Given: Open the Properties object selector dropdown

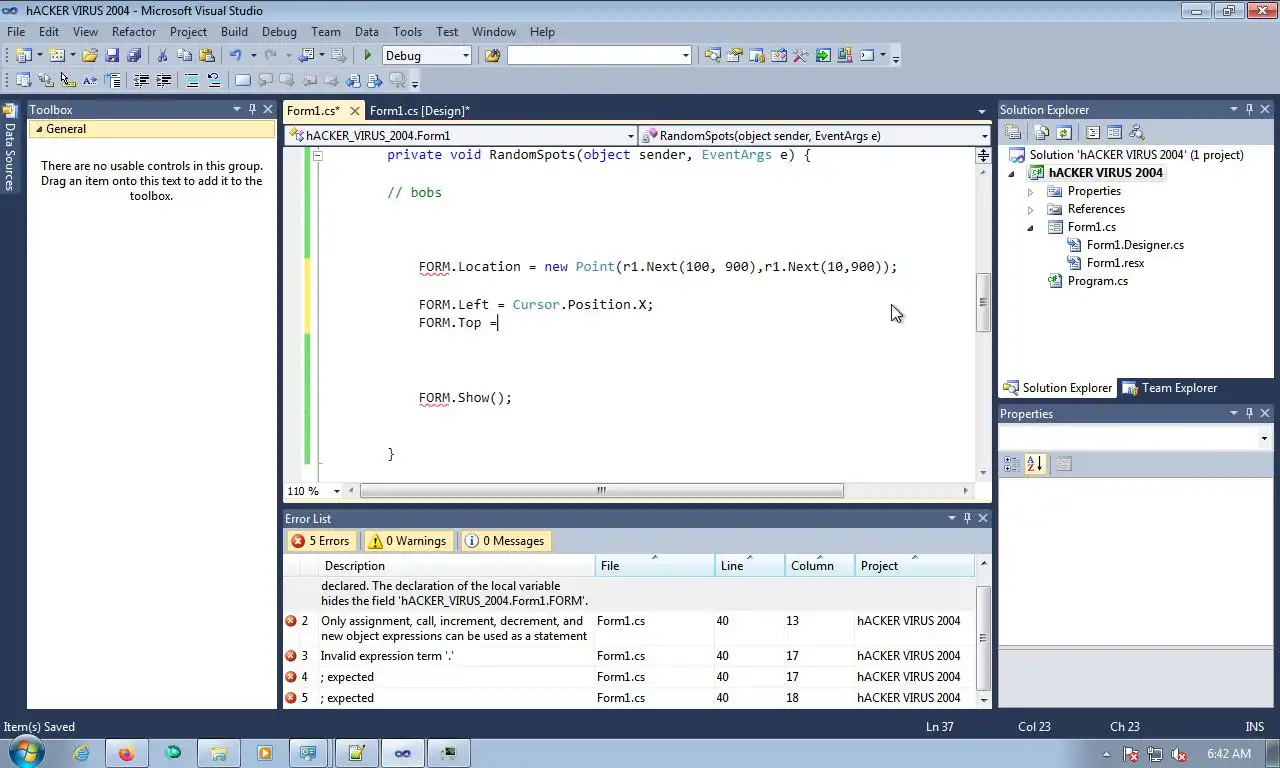Looking at the screenshot, I should [1263, 438].
